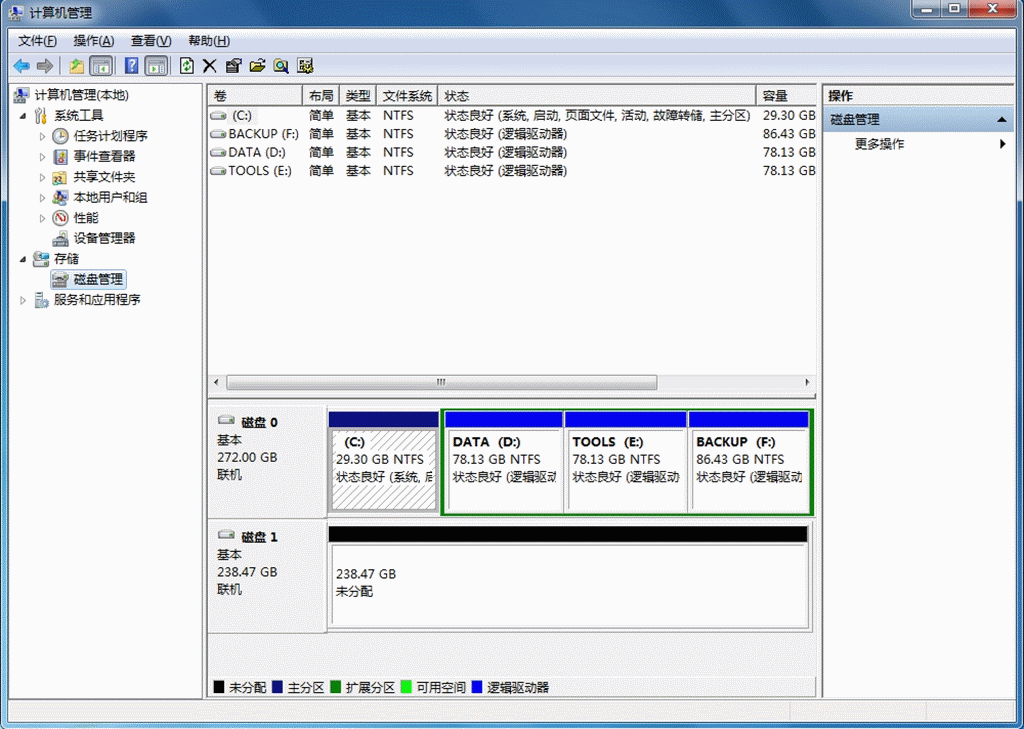Click the Back navigation arrow in toolbar

click(20, 66)
